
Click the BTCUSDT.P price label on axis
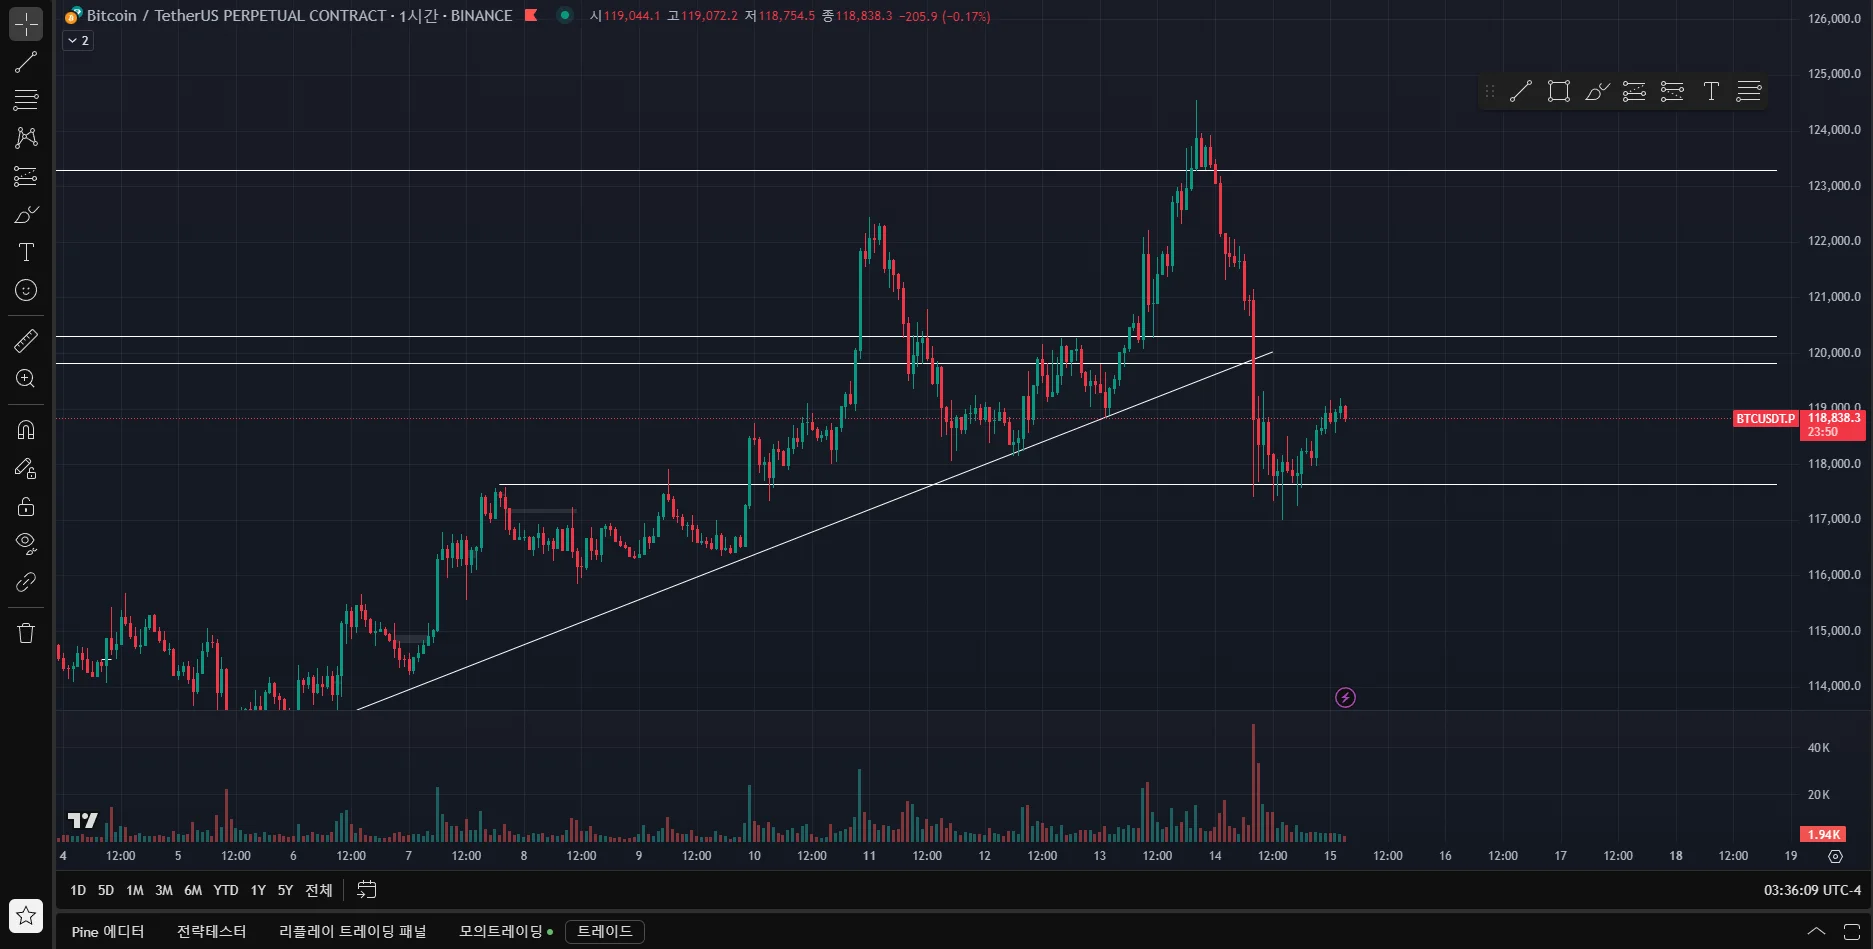tap(1765, 419)
